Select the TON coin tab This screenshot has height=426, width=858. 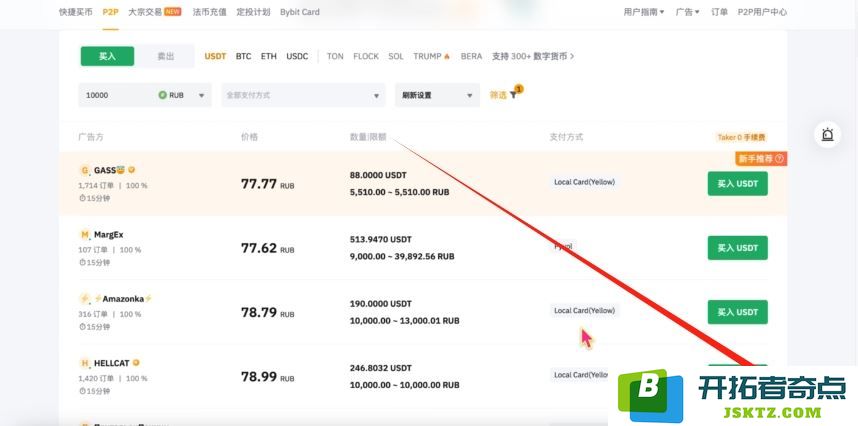click(335, 56)
